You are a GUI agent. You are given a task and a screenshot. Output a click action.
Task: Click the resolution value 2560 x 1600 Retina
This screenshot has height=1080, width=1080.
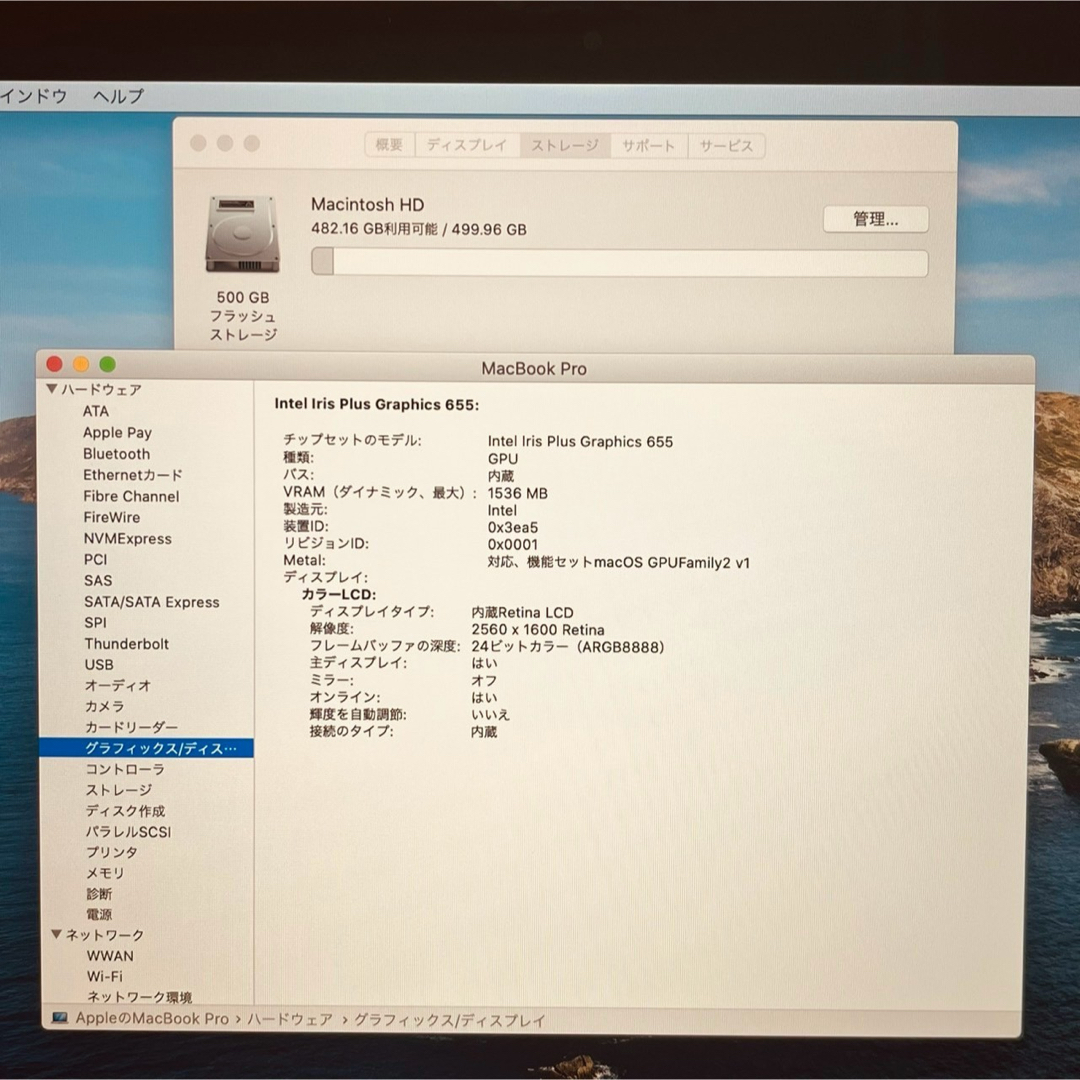tap(538, 630)
